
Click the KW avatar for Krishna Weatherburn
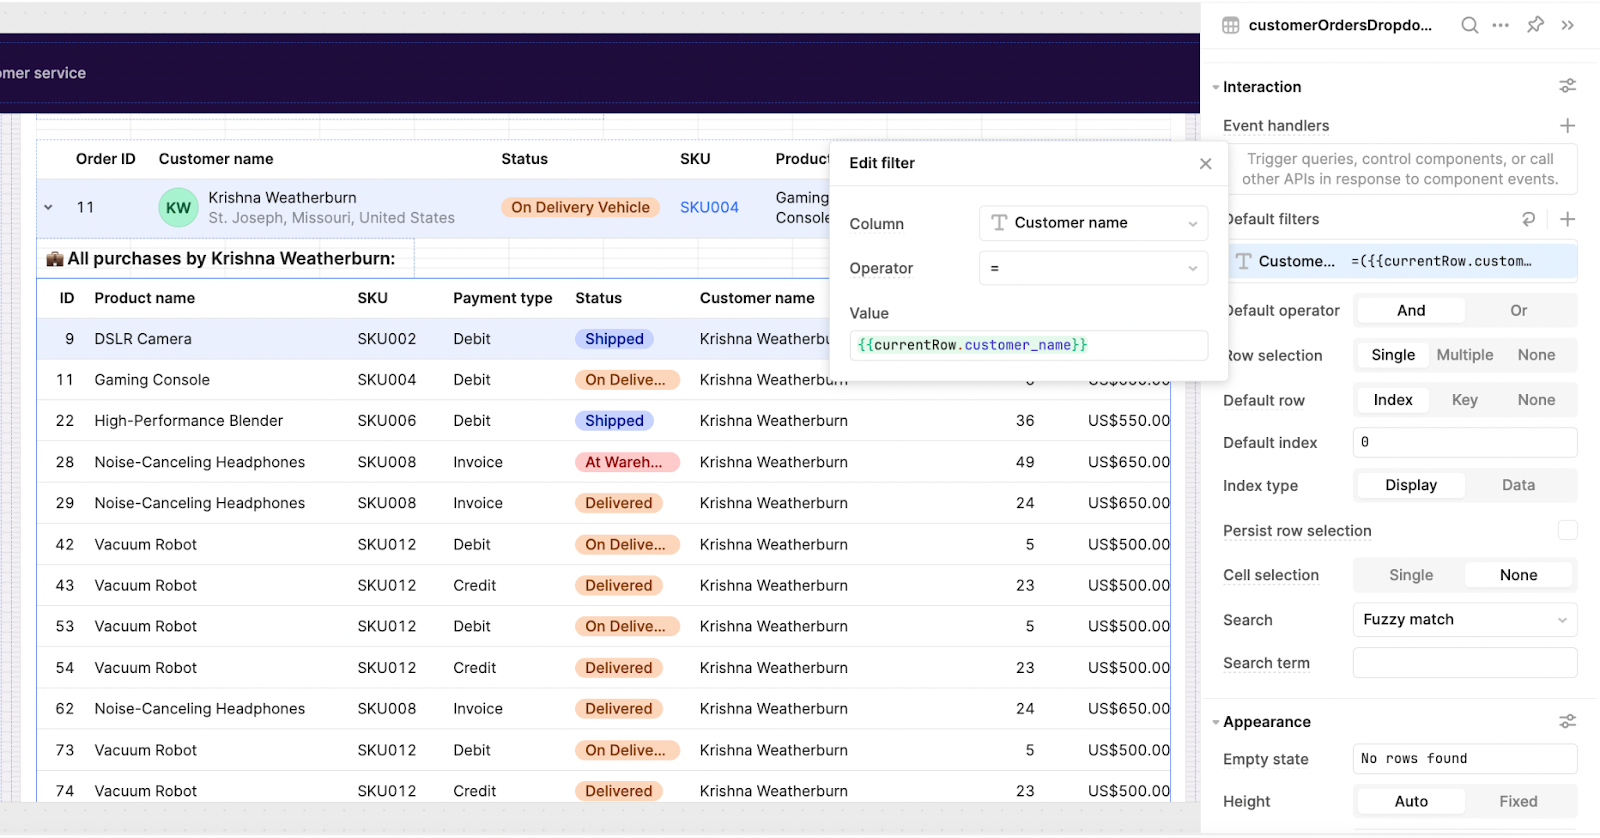point(178,208)
